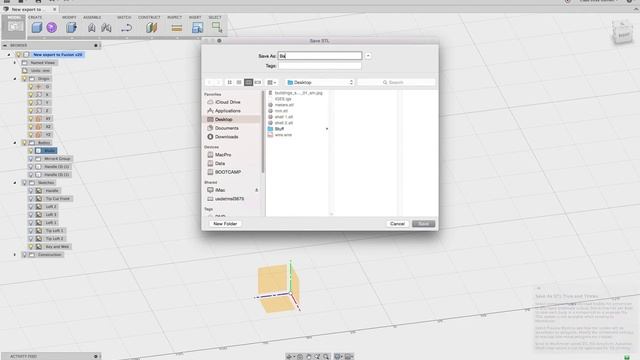Eject iMac in the sidebar

pos(257,190)
